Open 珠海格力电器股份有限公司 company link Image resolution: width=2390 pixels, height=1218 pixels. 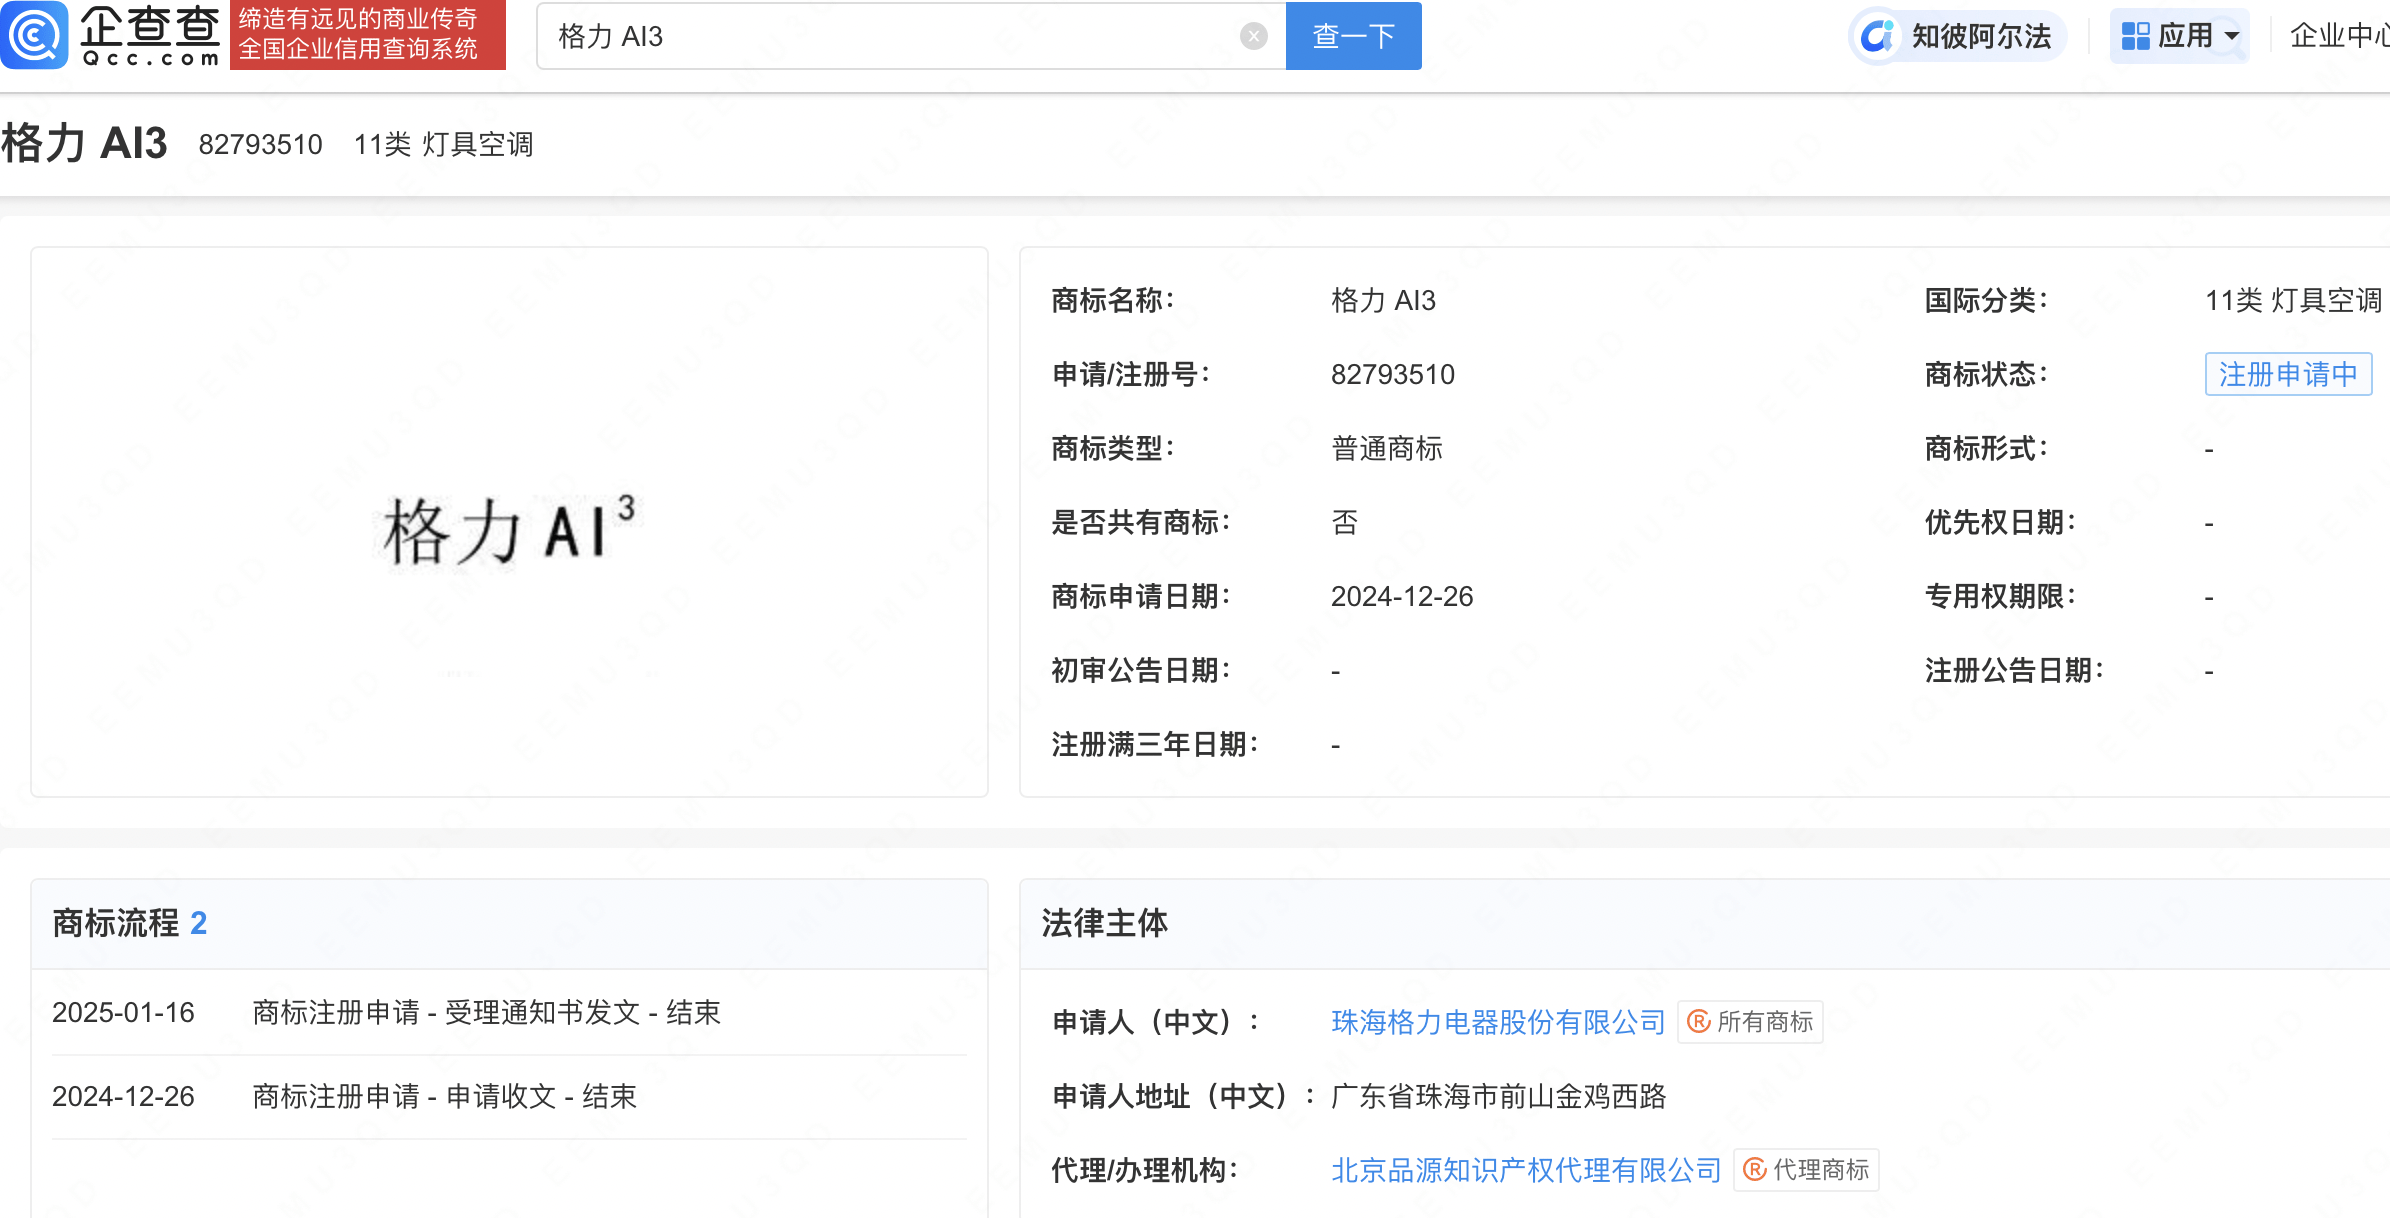point(1497,1021)
